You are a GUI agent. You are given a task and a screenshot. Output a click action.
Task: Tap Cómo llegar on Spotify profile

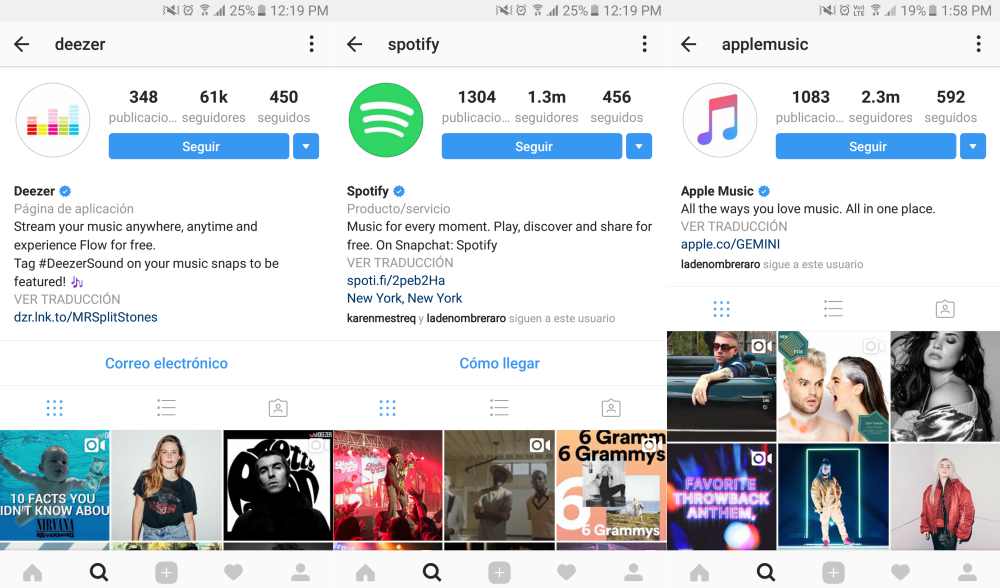[x=499, y=363]
